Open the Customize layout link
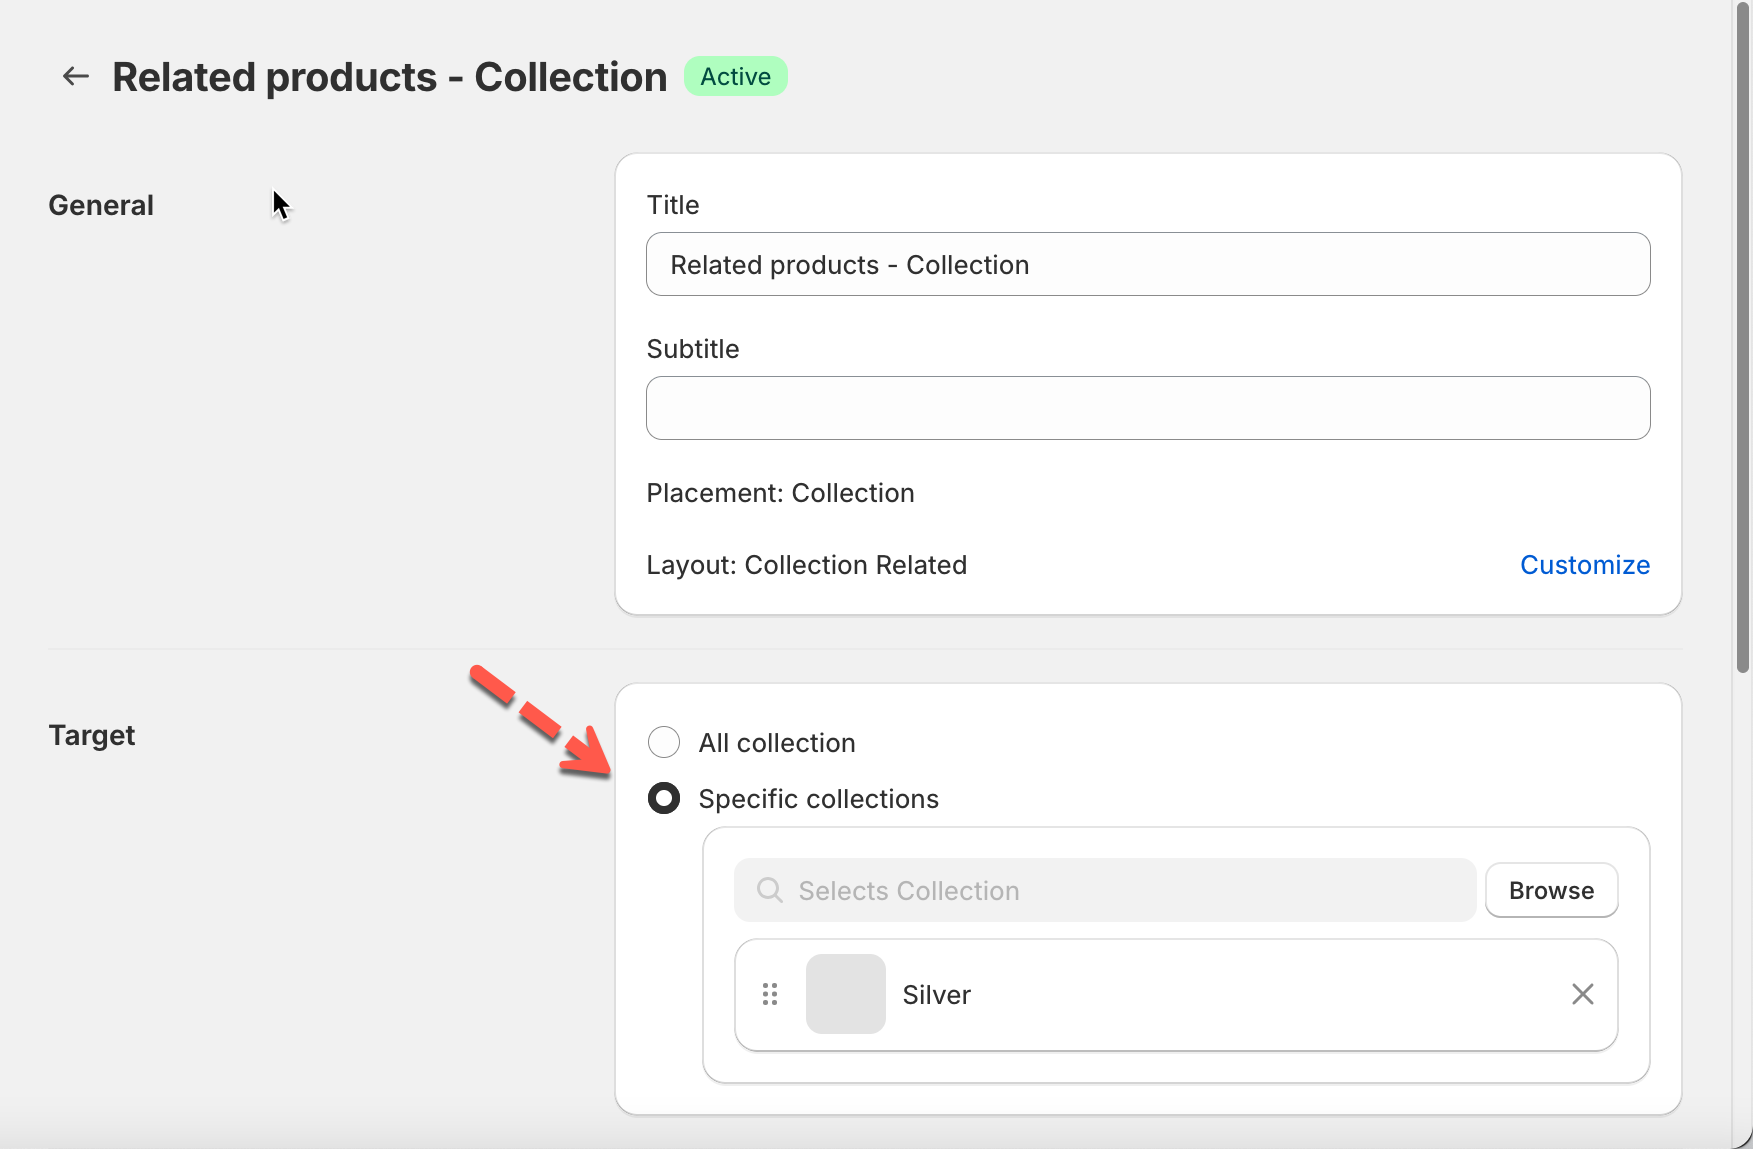 click(x=1584, y=565)
